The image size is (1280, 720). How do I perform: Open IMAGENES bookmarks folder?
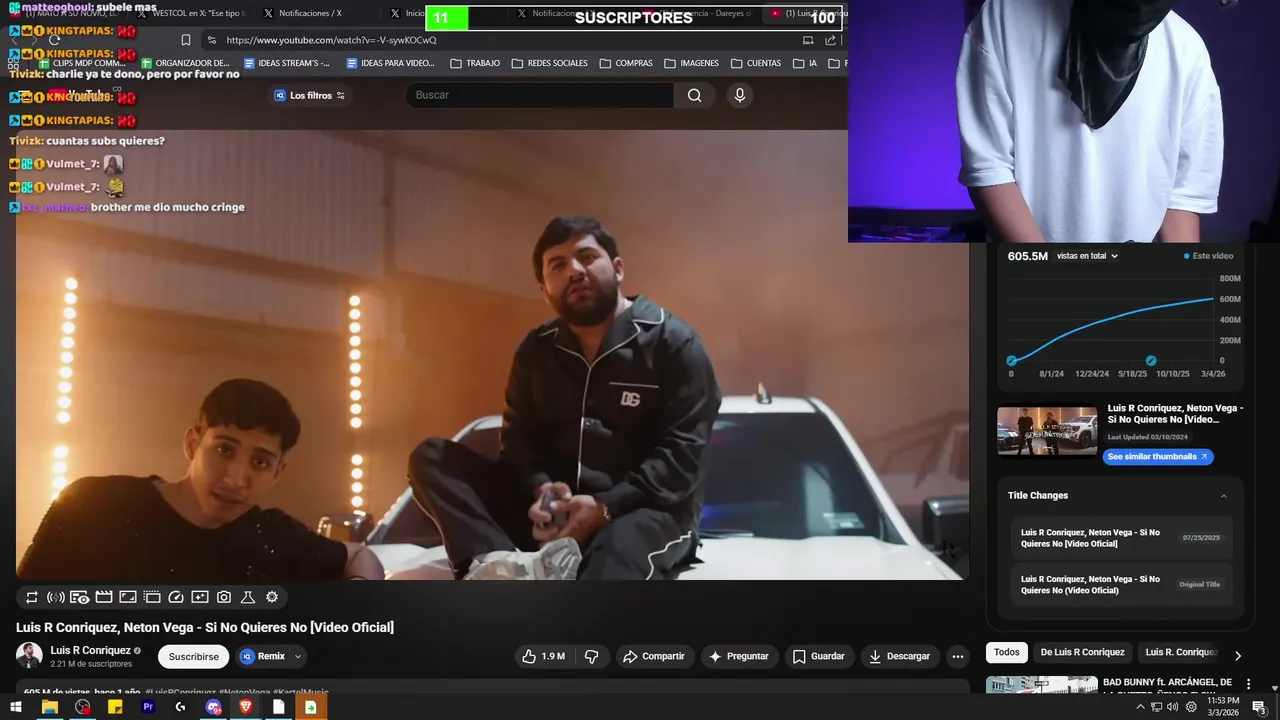(691, 63)
